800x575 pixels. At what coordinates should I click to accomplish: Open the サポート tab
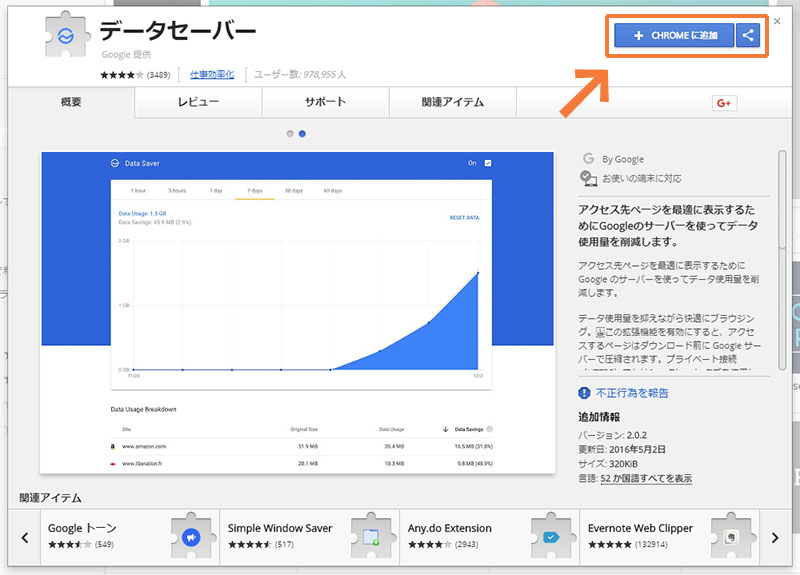[x=326, y=102]
